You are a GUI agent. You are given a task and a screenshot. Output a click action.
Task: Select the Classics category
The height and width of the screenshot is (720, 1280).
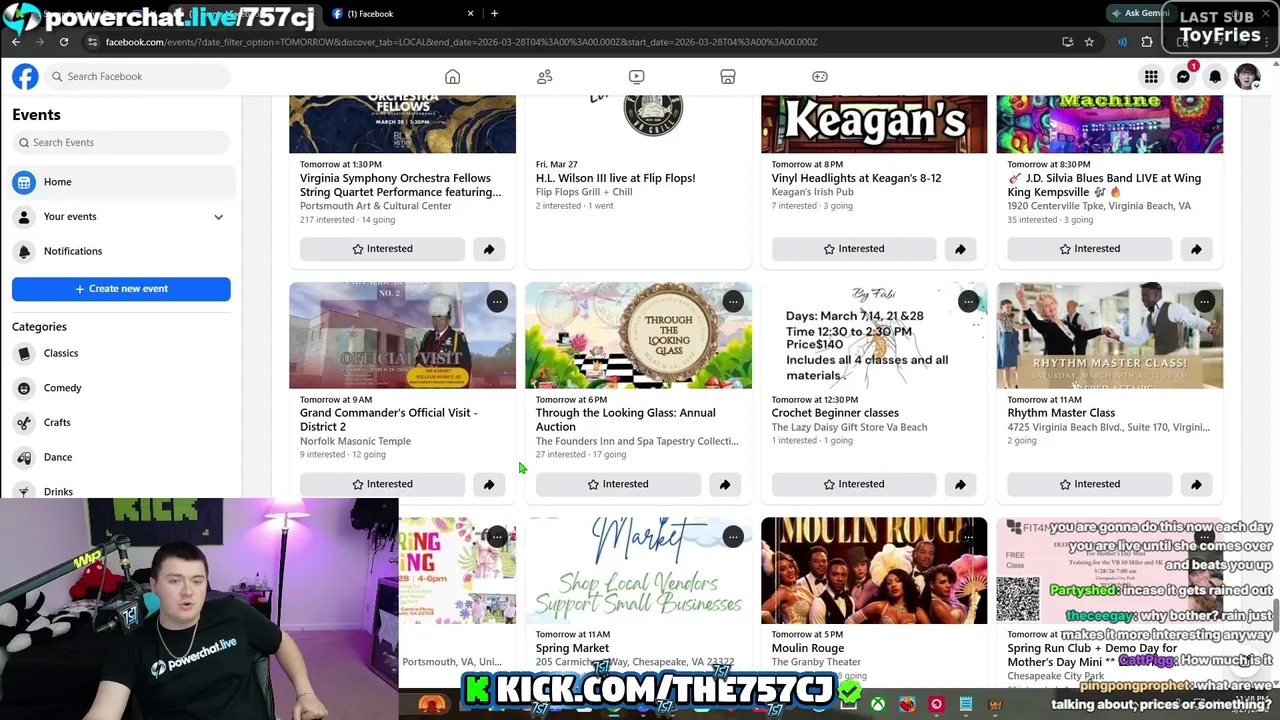point(121,353)
